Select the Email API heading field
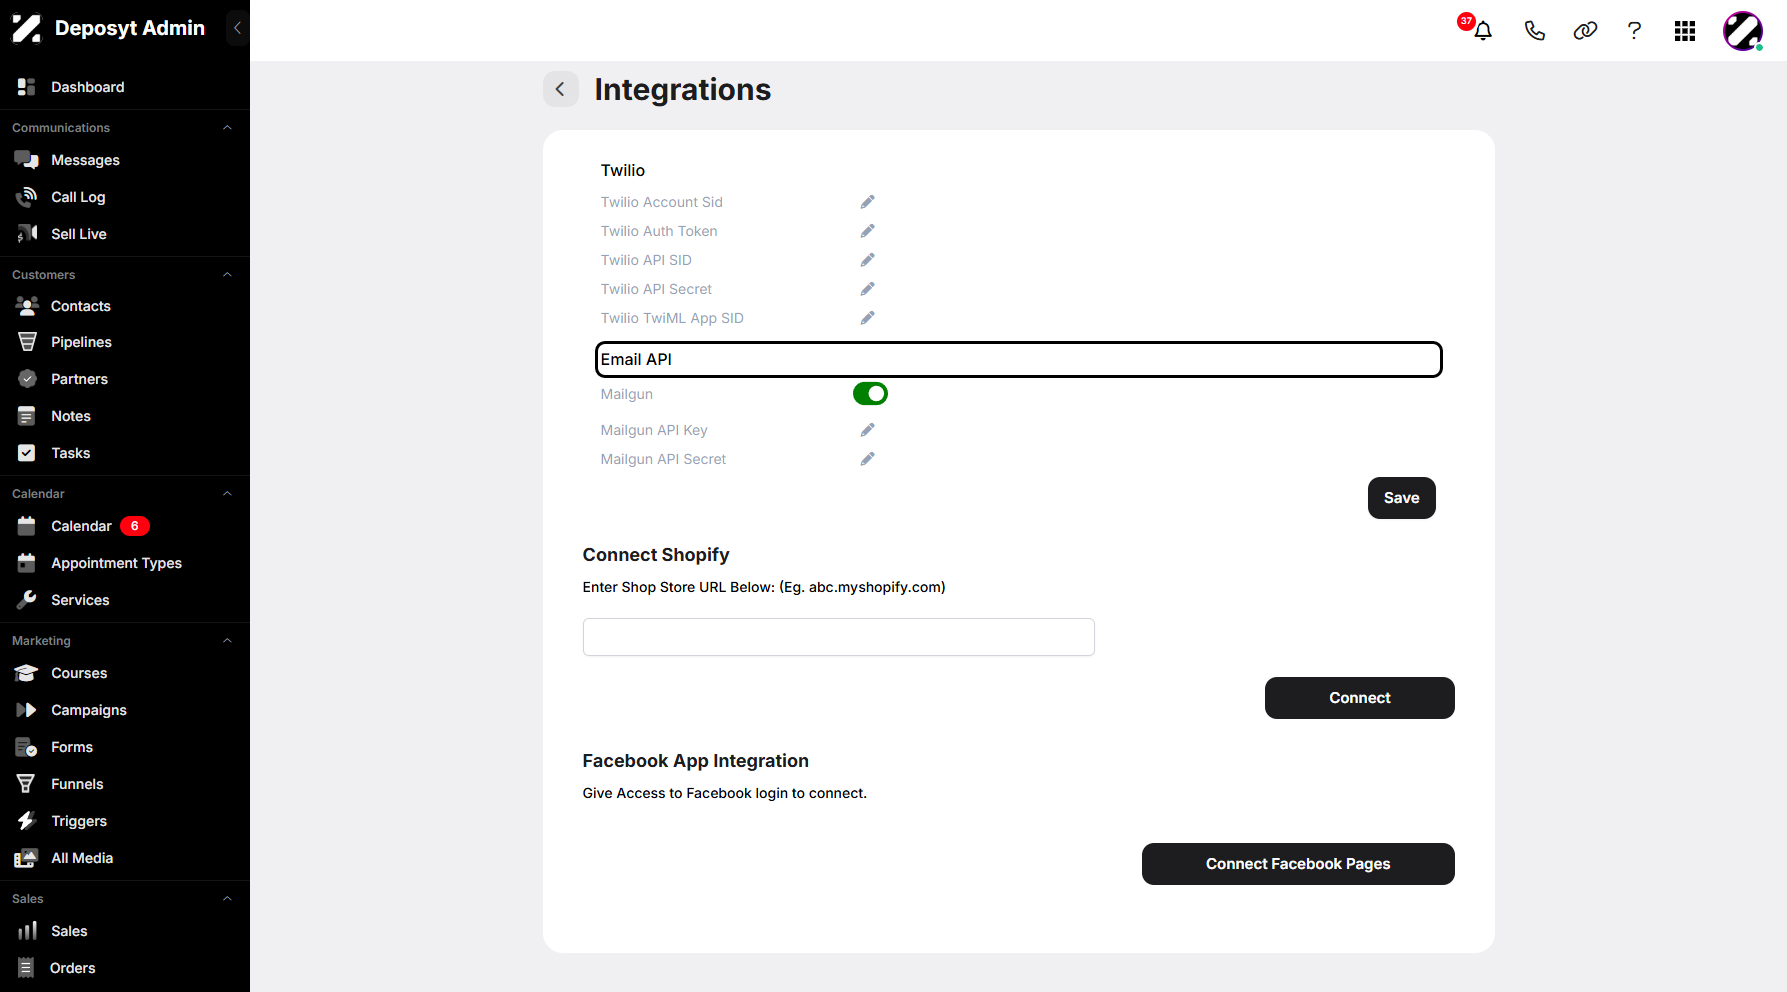1787x992 pixels. pyautogui.click(x=1018, y=360)
